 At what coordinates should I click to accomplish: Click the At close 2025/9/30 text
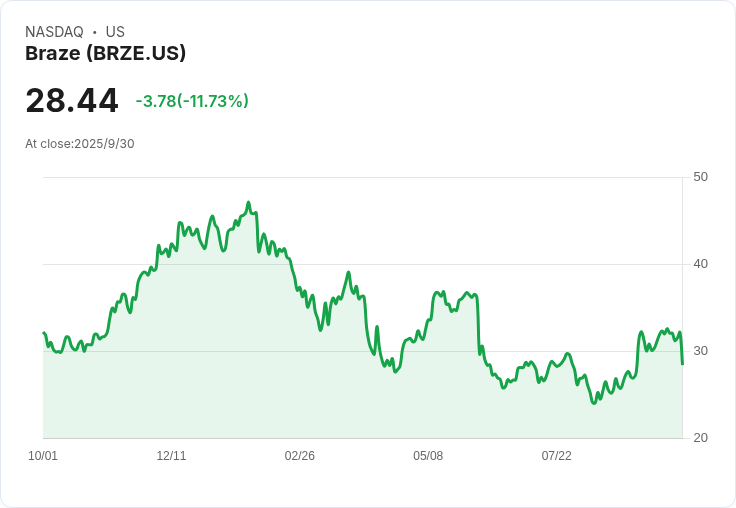pos(80,144)
